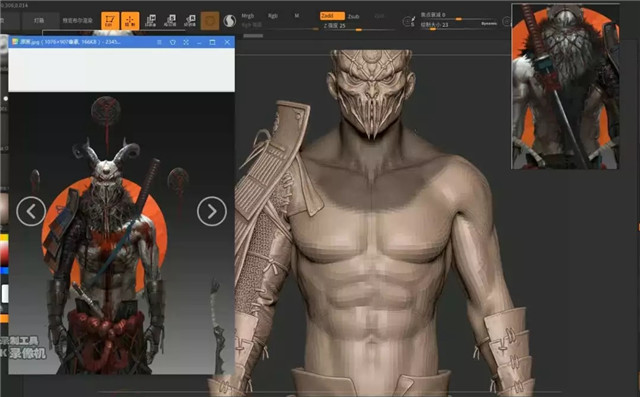
Task: Toggle the Zadd sculpt mode
Action: [x=332, y=16]
